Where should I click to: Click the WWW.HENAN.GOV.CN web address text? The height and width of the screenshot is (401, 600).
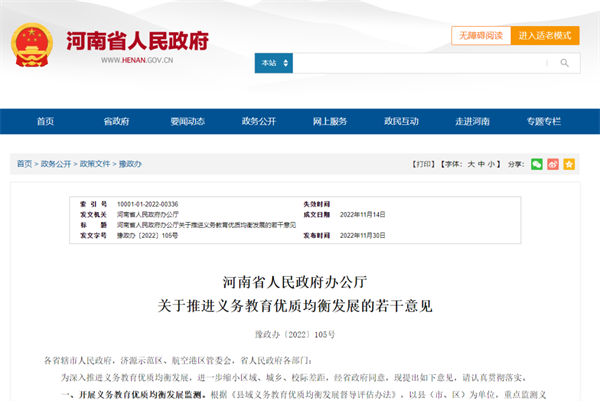[137, 60]
